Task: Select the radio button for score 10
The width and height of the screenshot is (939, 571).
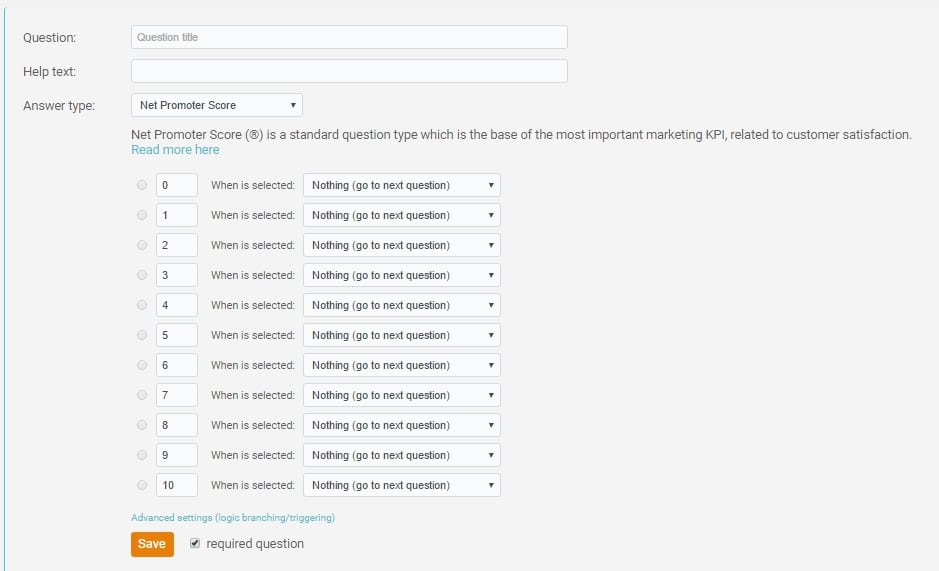Action: [142, 485]
